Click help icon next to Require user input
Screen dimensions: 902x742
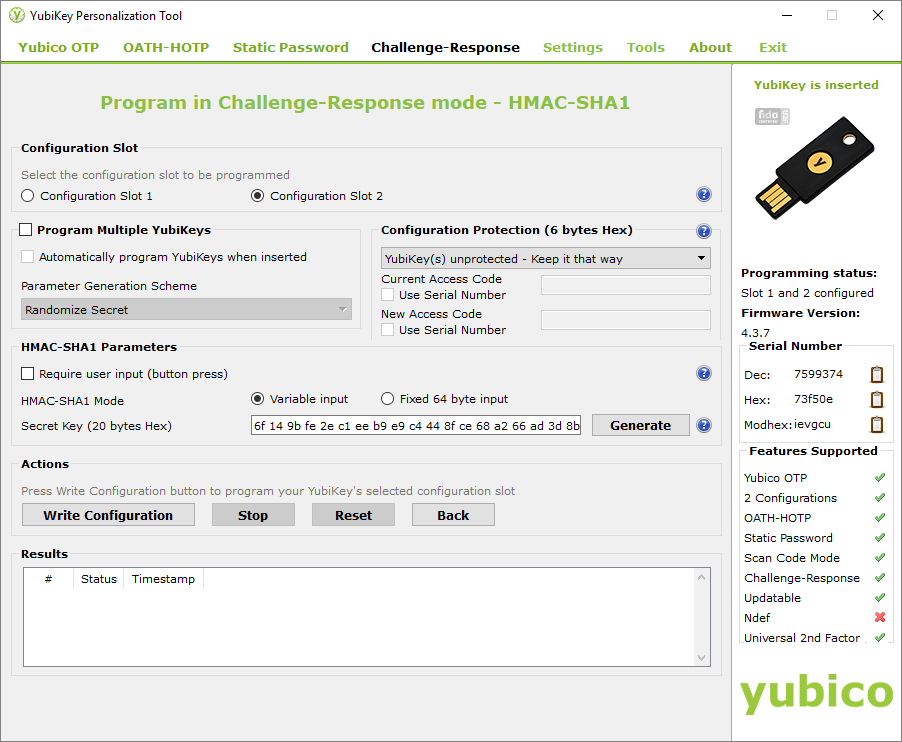click(x=703, y=374)
